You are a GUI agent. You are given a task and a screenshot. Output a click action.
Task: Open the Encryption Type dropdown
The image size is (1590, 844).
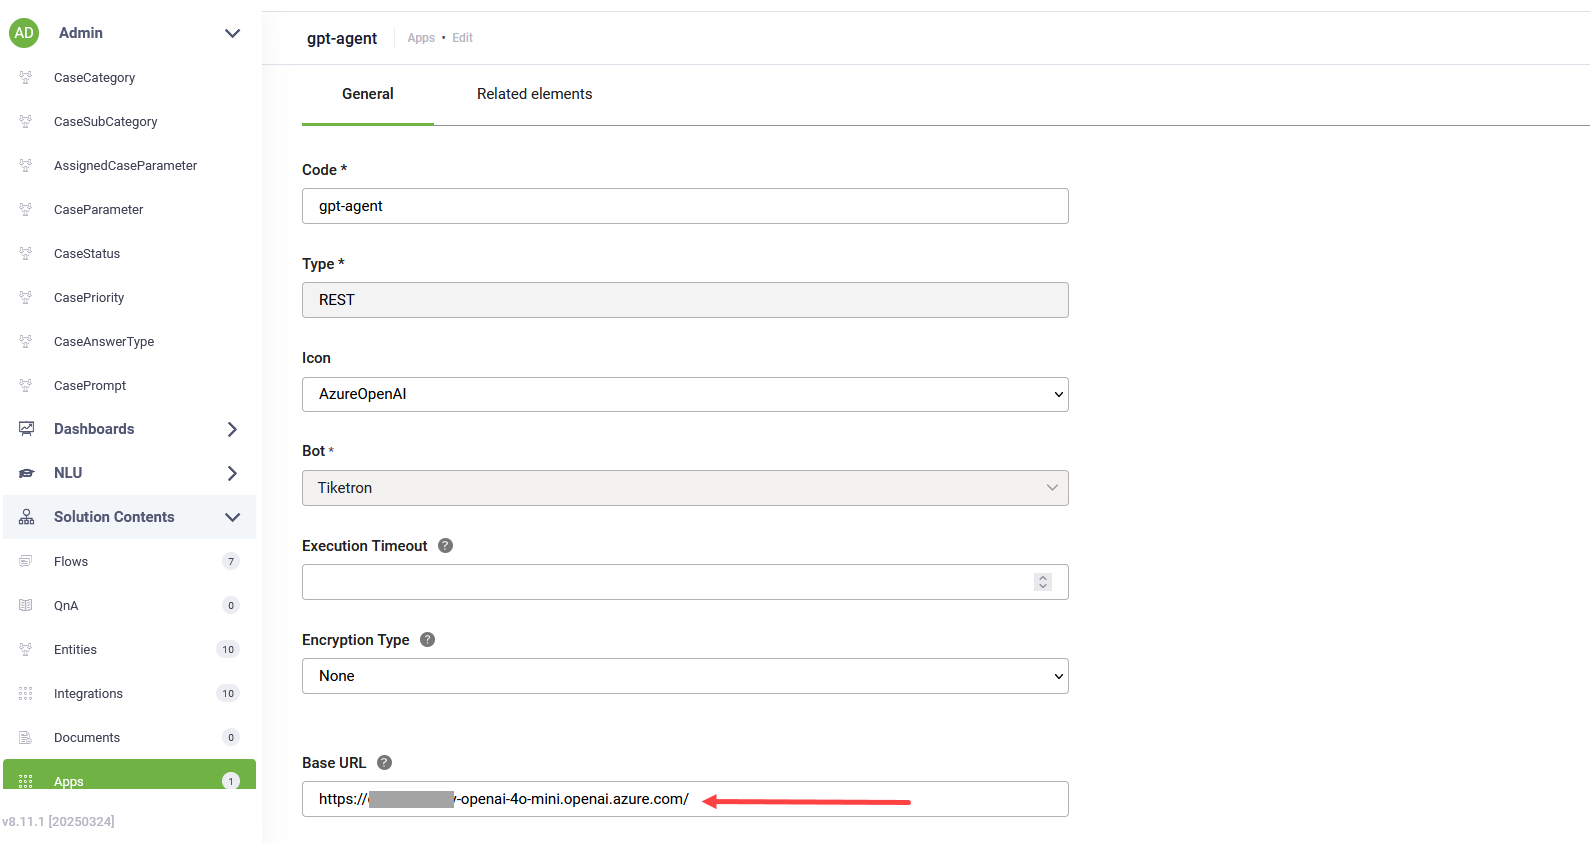685,676
